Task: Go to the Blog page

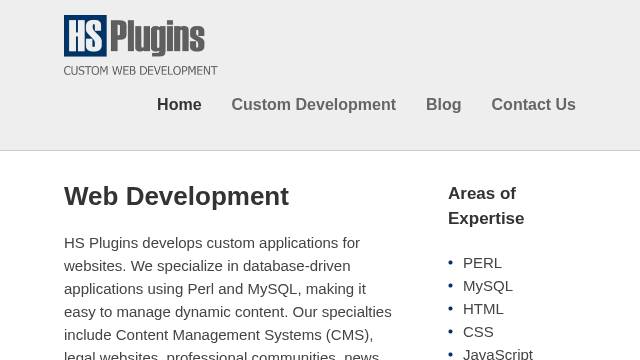Action: (443, 104)
